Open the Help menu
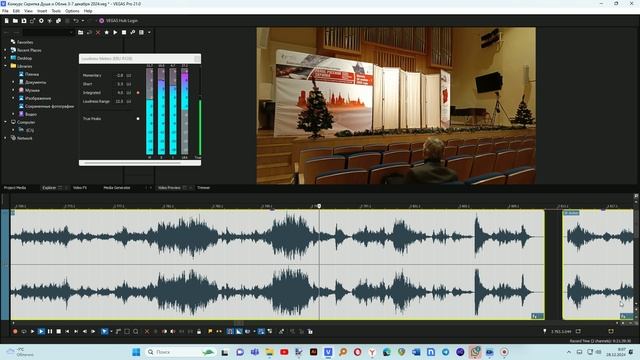The height and width of the screenshot is (360, 640). click(88, 11)
